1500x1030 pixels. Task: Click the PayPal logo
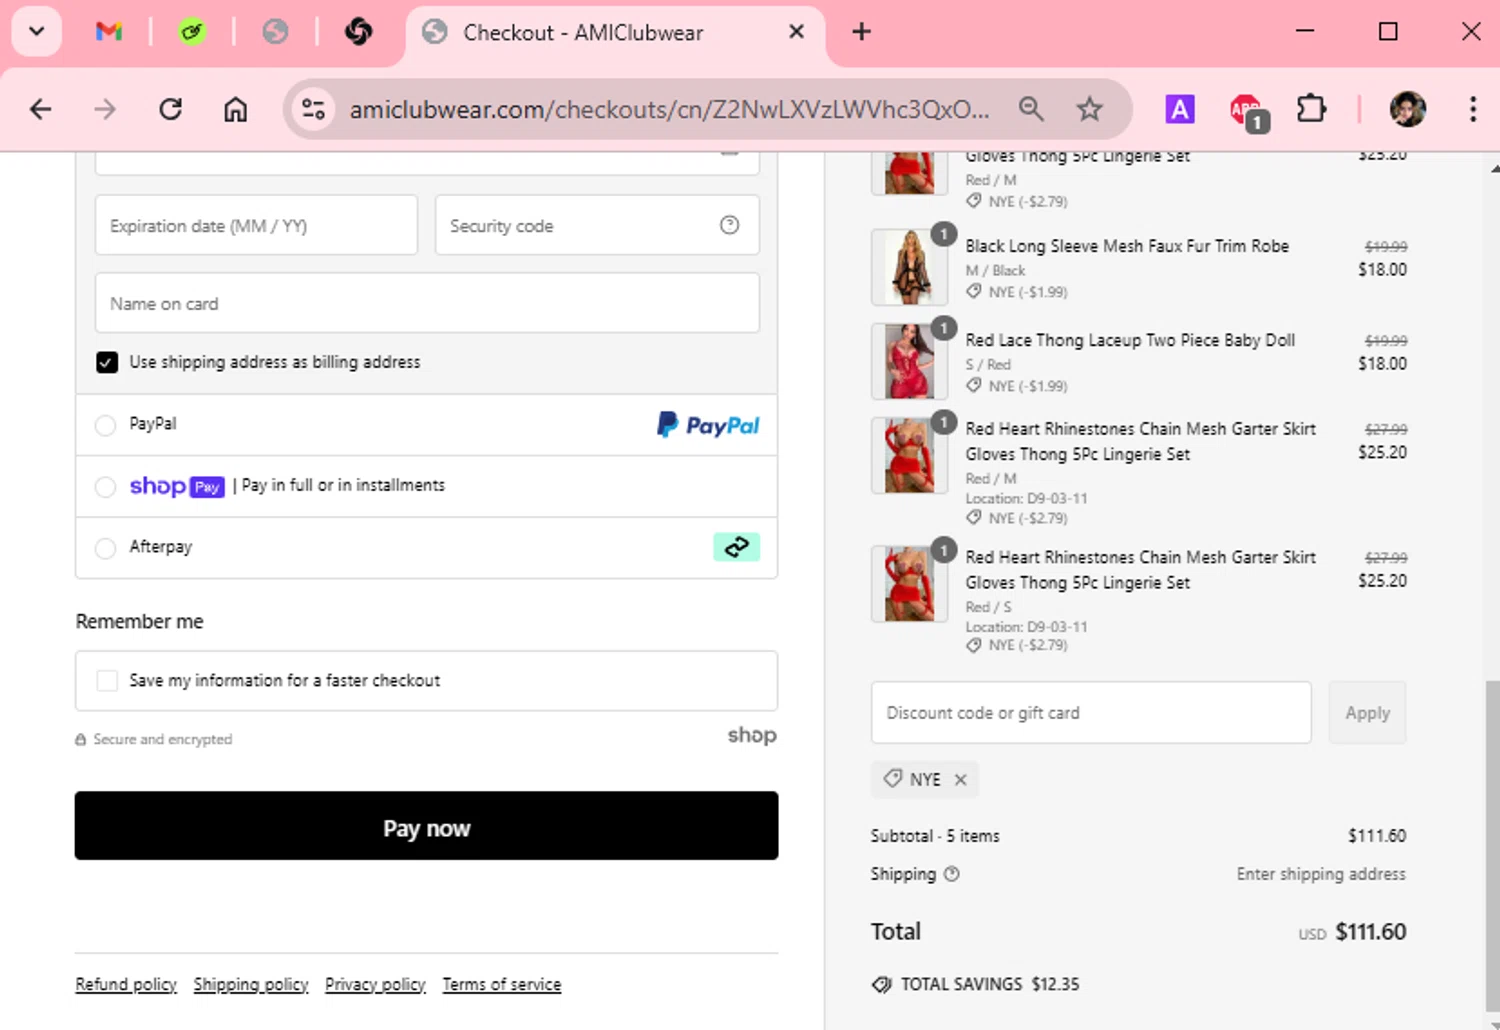pyautogui.click(x=708, y=425)
